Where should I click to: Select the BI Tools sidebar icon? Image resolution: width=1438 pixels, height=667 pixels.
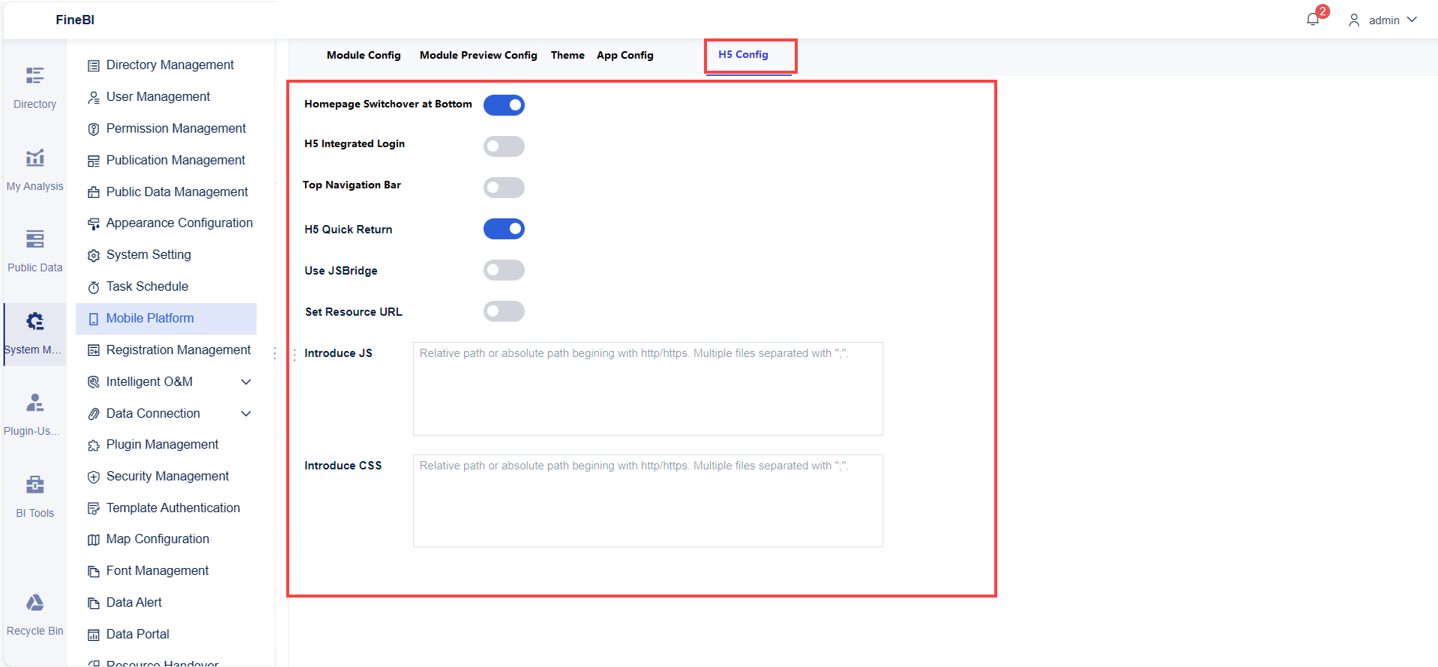coord(34,484)
